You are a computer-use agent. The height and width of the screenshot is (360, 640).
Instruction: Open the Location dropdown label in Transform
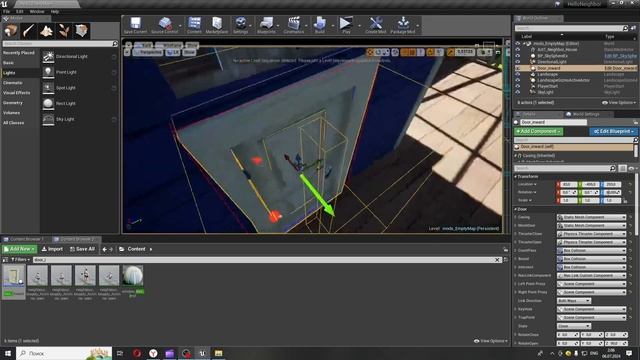(527, 184)
